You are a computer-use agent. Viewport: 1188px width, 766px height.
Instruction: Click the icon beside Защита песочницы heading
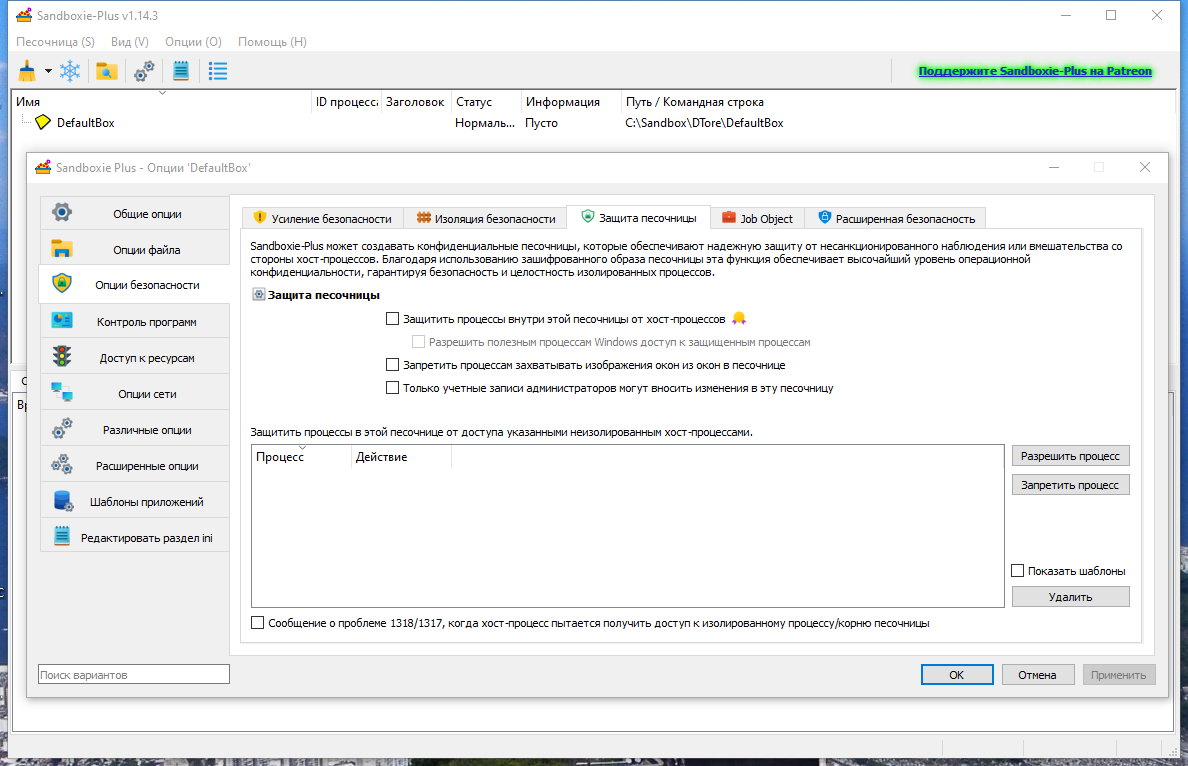[258, 295]
